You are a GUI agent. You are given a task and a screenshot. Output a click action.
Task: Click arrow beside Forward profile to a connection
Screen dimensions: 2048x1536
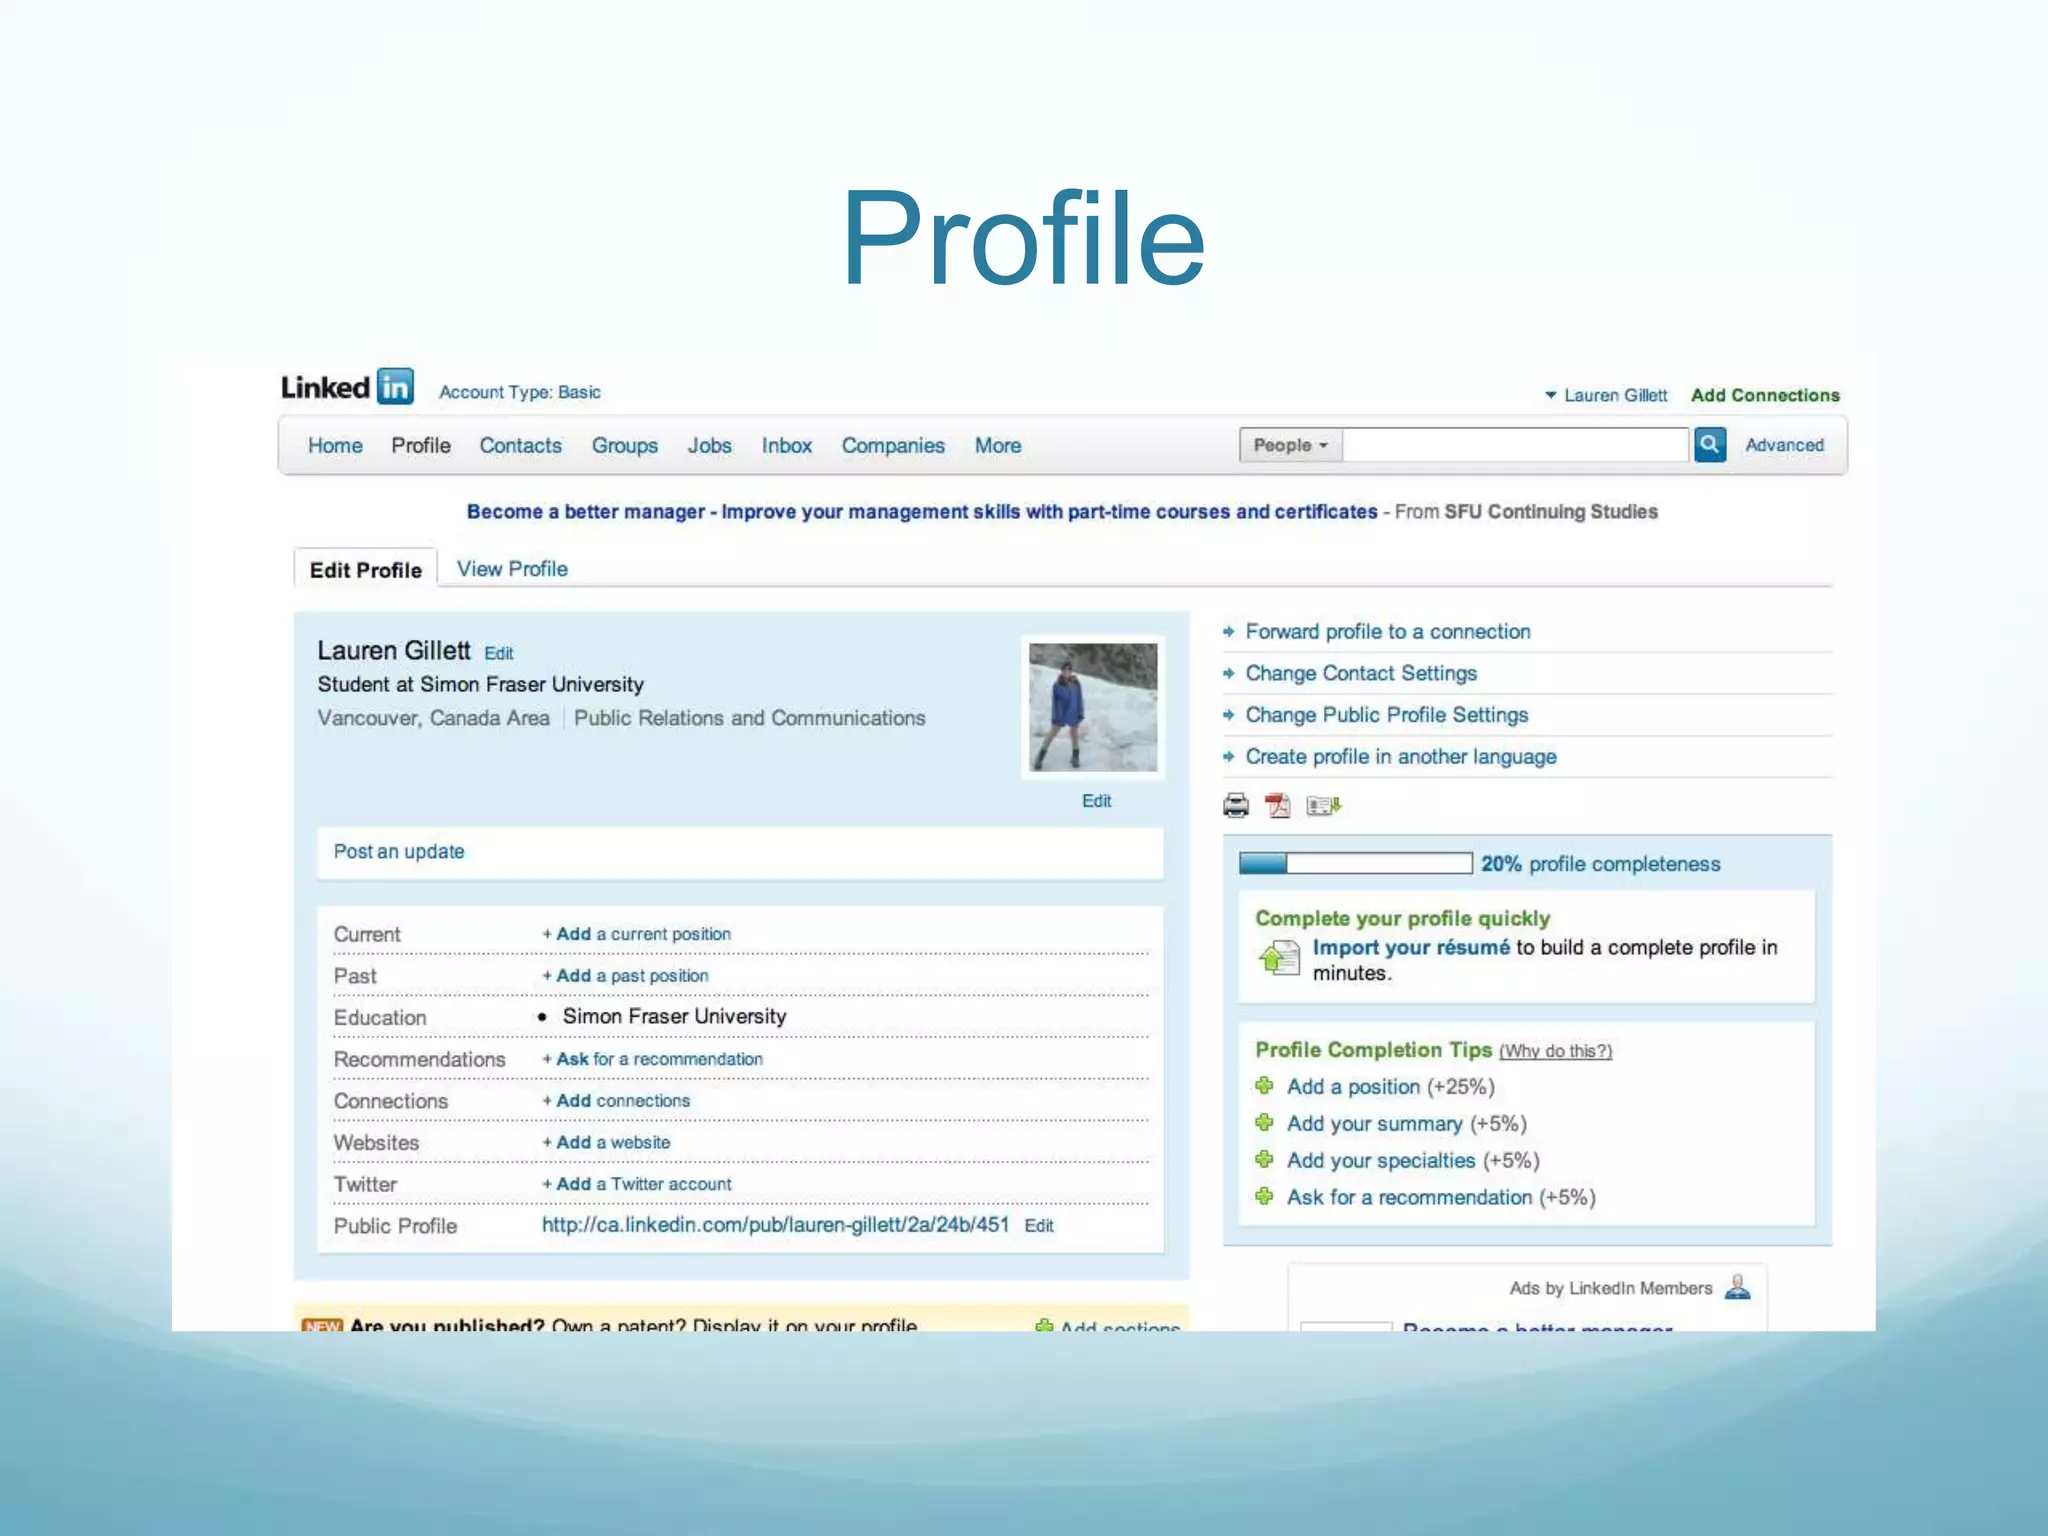pyautogui.click(x=1229, y=632)
